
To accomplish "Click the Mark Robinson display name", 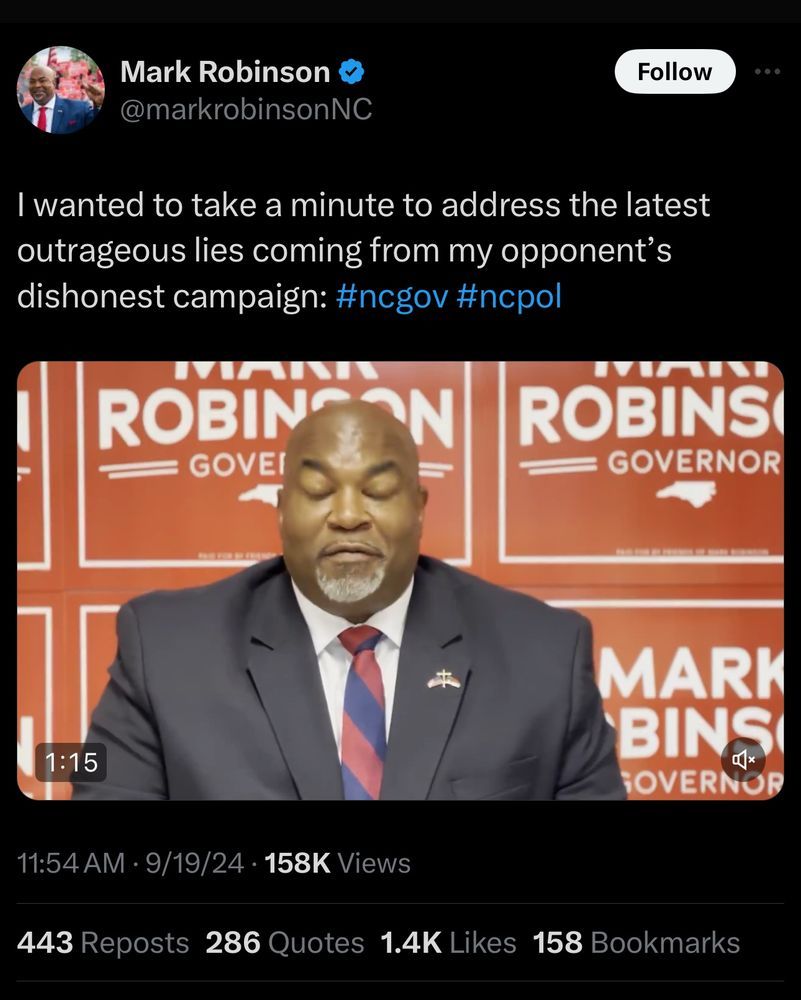I will [225, 71].
